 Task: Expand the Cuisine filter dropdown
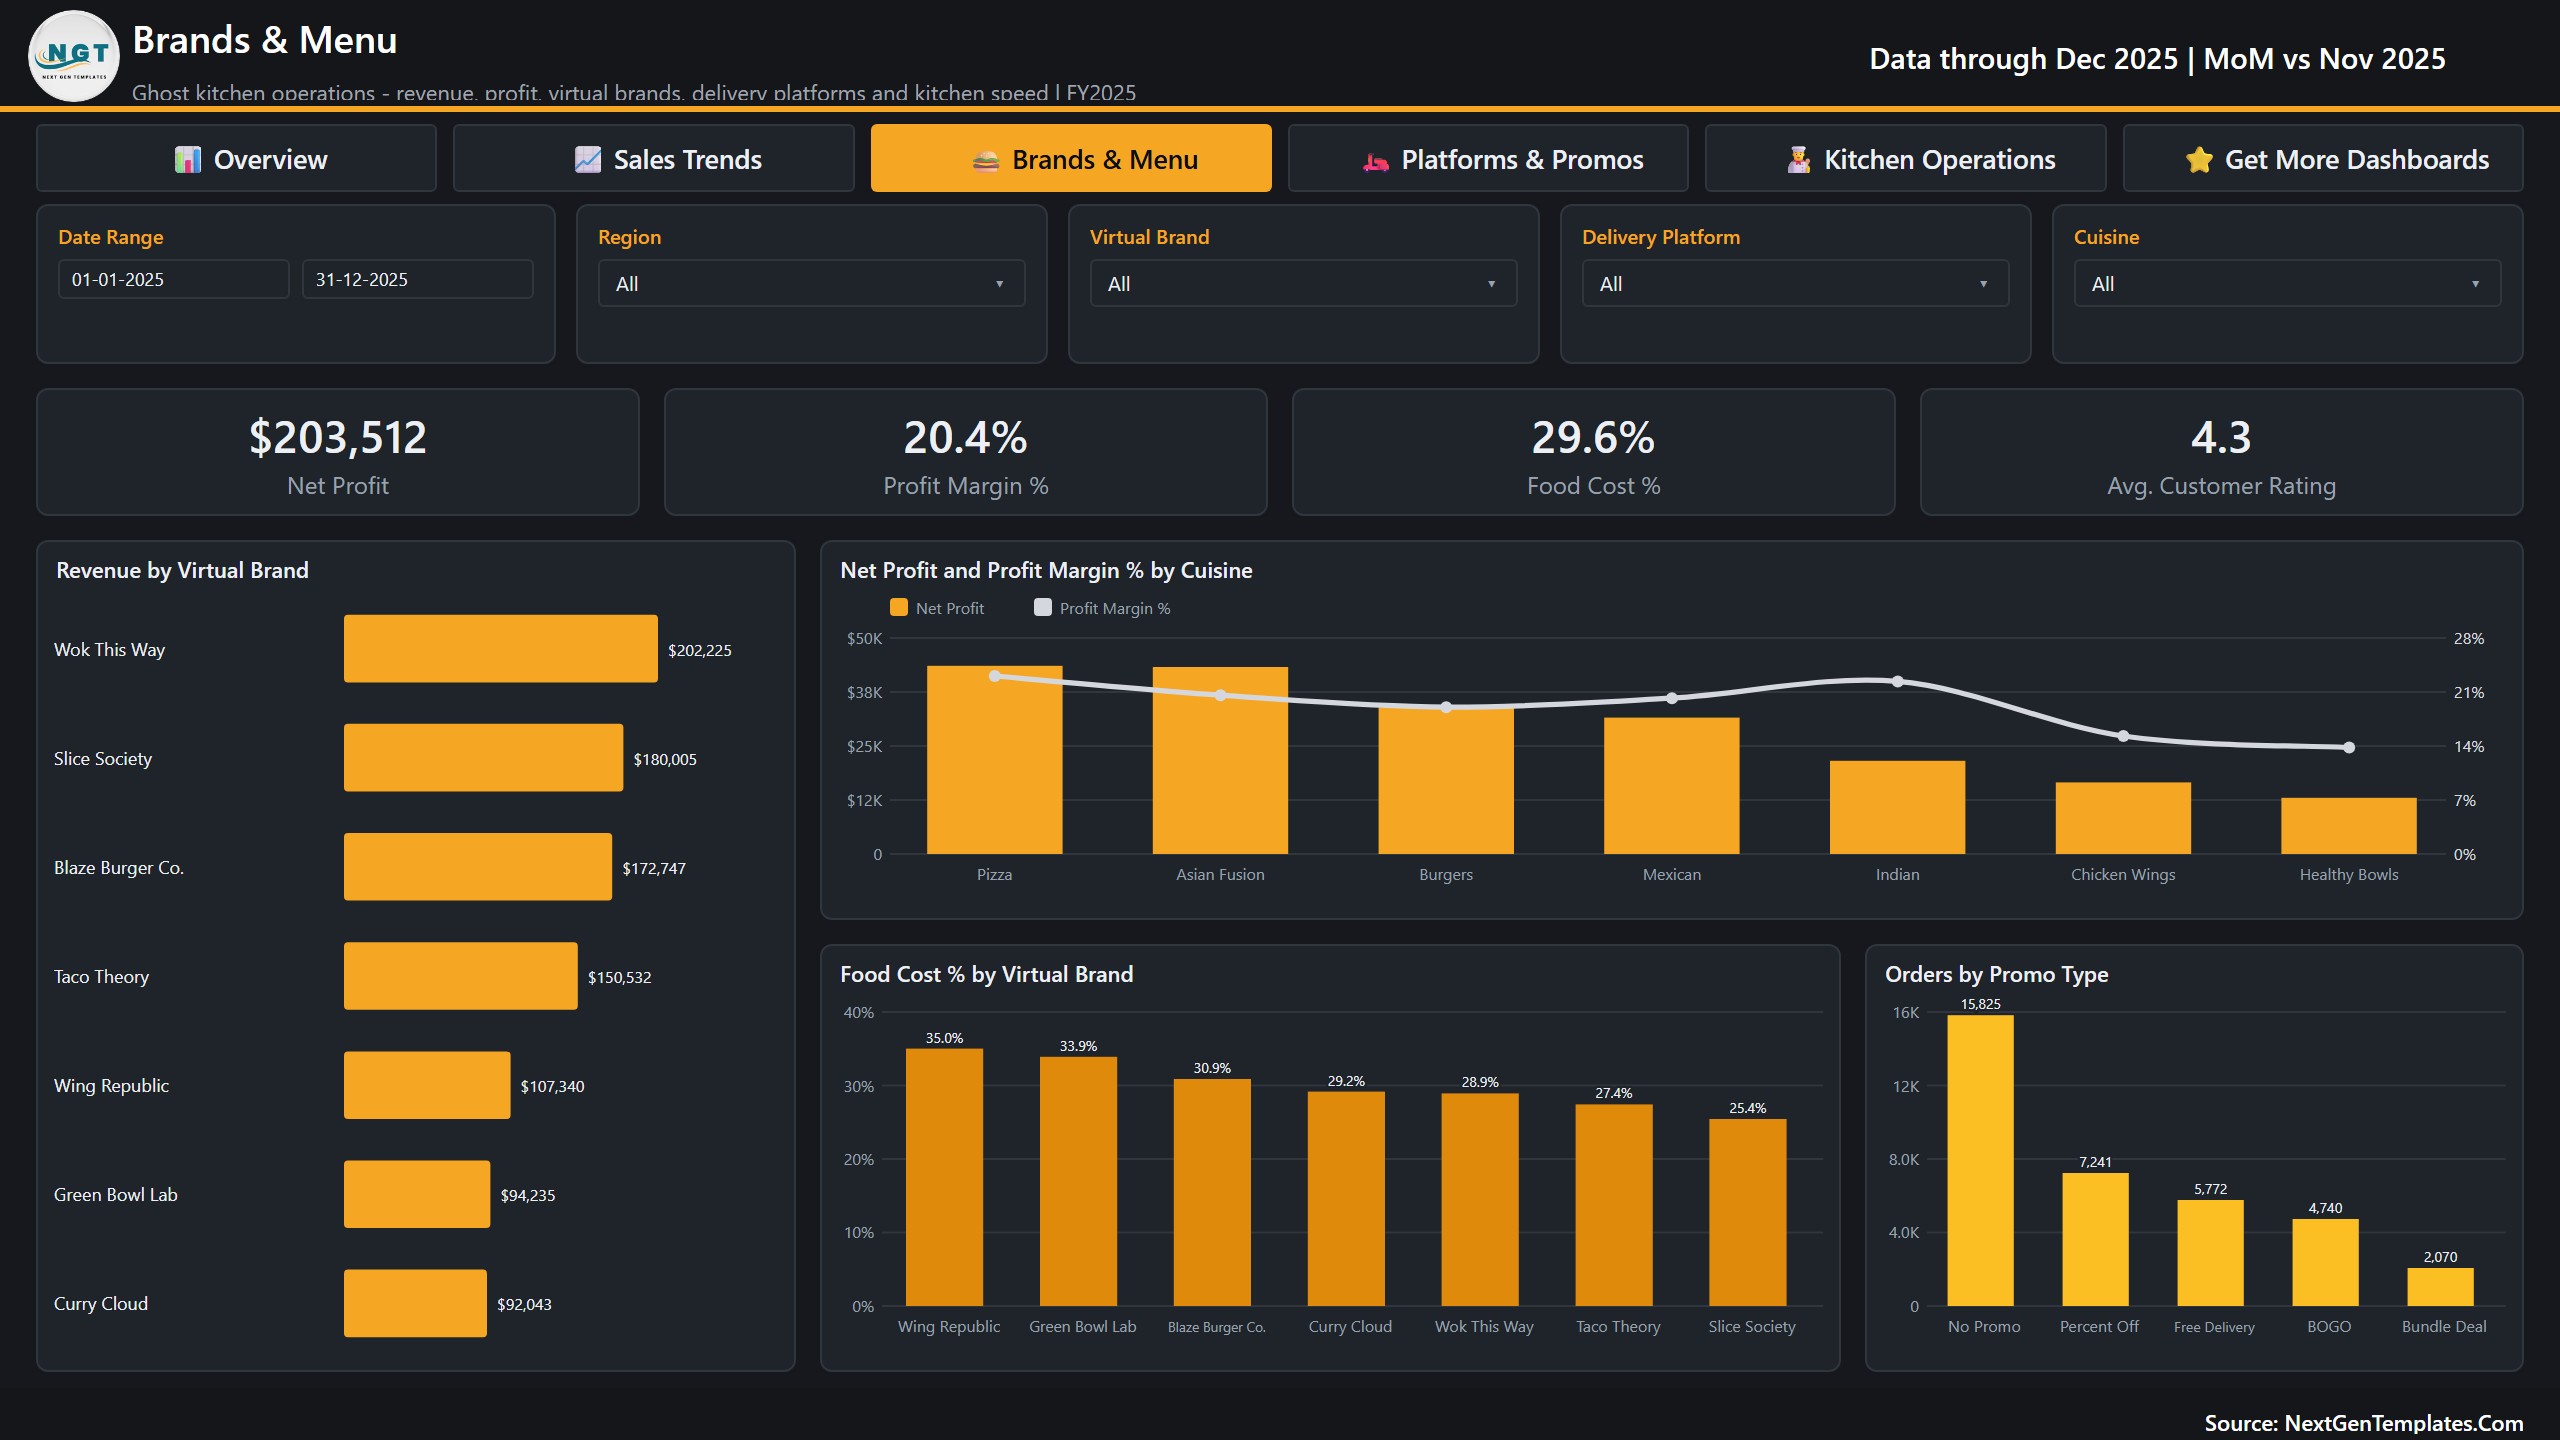(x=2288, y=284)
